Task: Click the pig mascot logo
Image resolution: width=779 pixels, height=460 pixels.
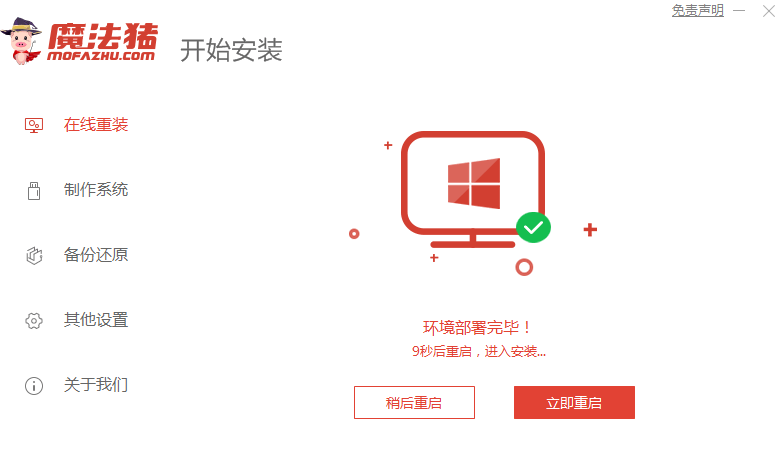Action: point(21,41)
